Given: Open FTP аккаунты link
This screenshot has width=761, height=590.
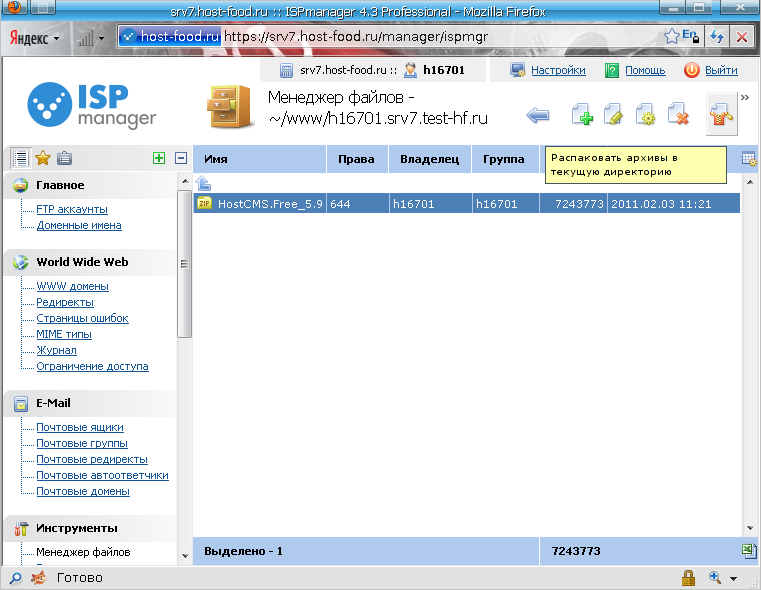Looking at the screenshot, I should [x=72, y=210].
